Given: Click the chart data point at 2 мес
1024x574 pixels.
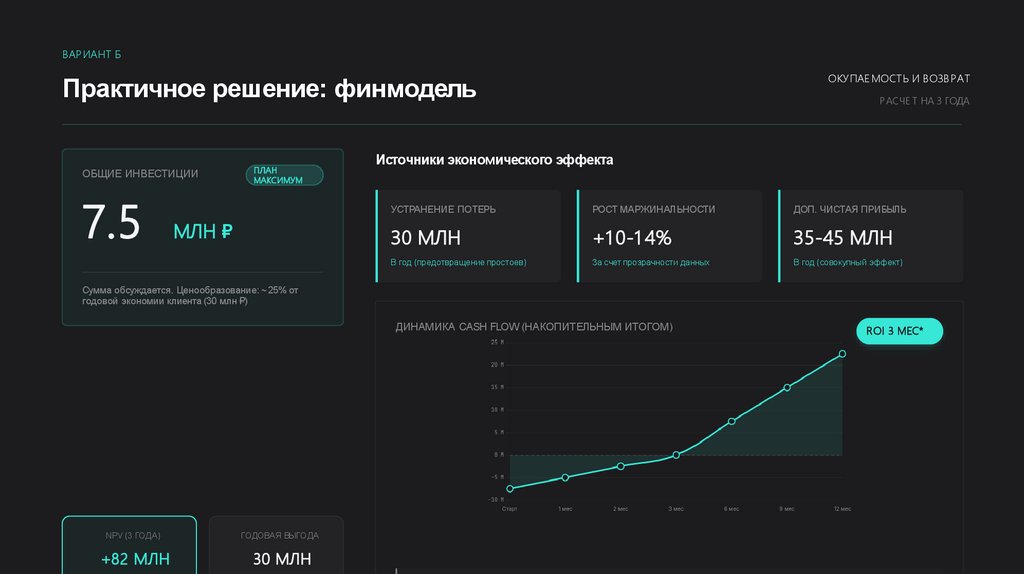Looking at the screenshot, I should coord(620,466).
